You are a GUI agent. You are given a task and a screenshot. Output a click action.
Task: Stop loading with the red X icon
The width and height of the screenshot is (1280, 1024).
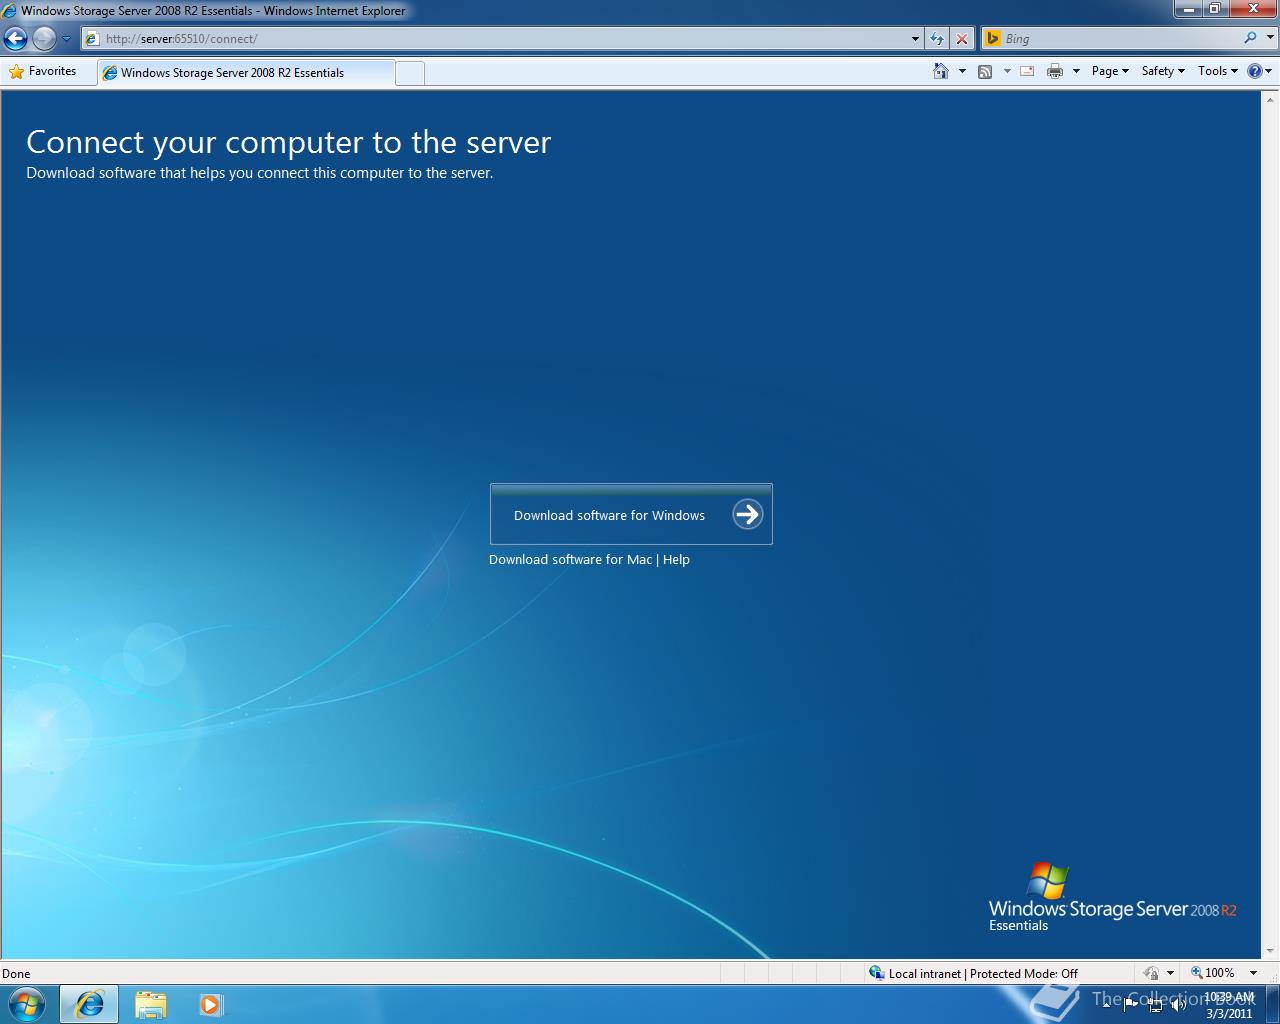point(962,39)
